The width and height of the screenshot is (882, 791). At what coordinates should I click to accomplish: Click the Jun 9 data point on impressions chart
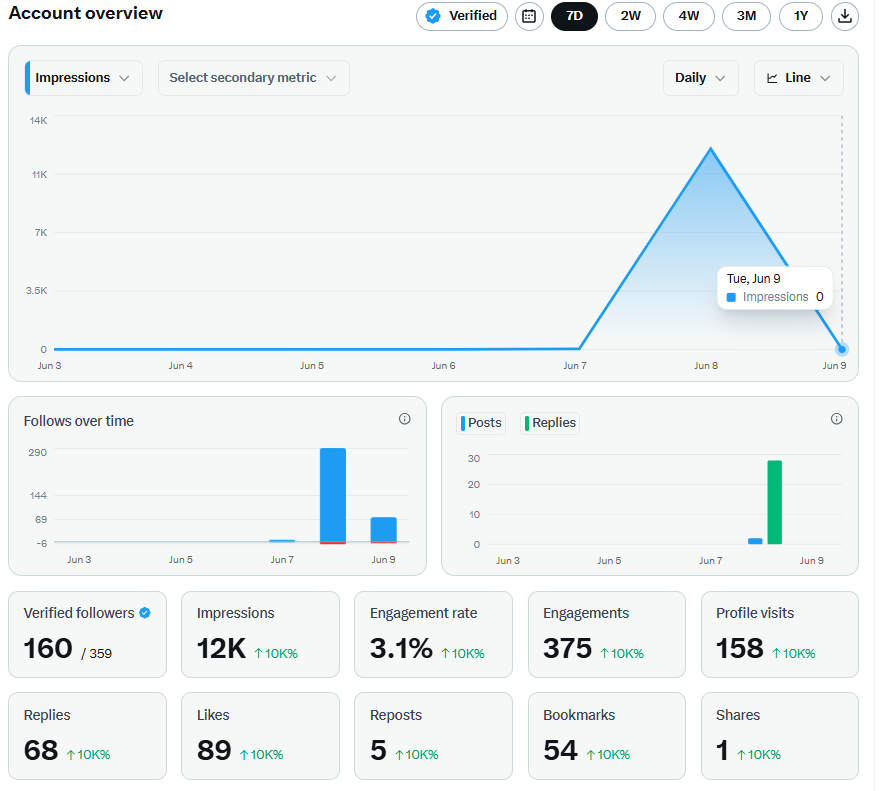click(x=842, y=349)
